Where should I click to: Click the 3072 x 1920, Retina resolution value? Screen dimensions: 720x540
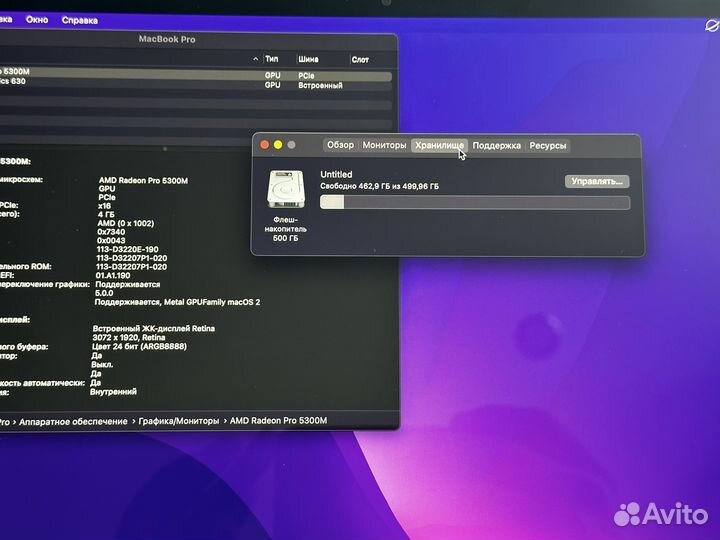click(129, 338)
